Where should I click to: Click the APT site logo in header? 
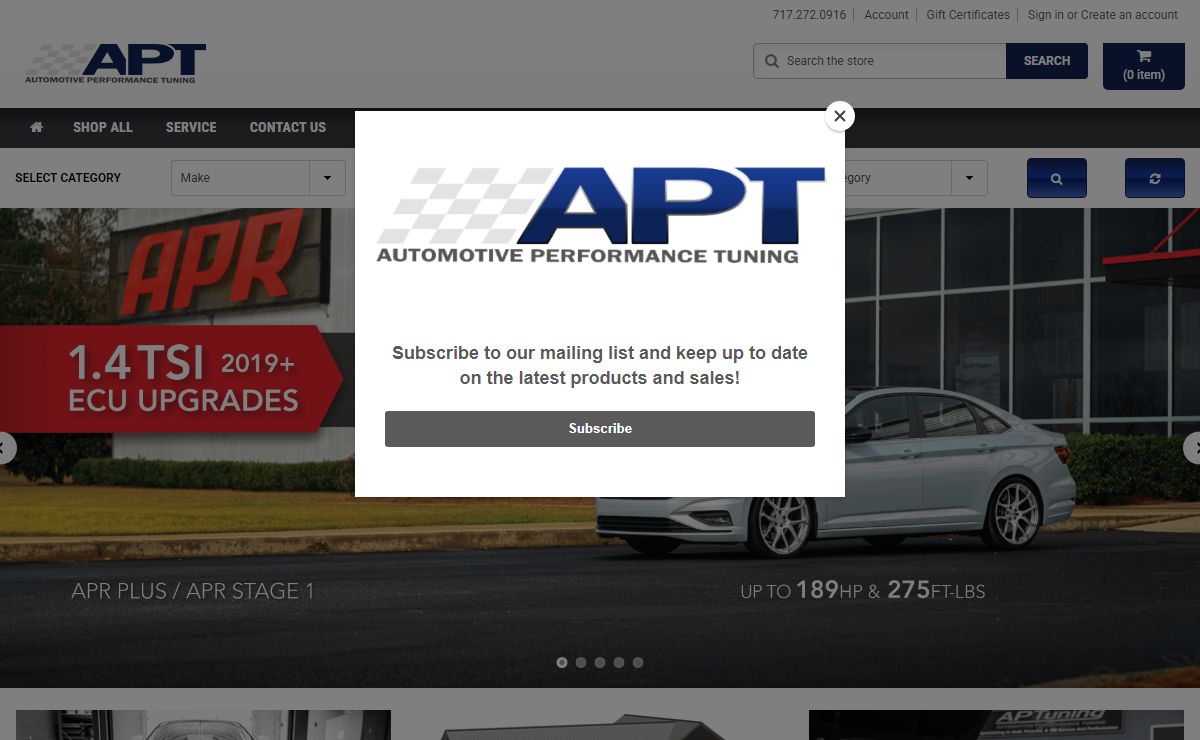click(x=115, y=63)
